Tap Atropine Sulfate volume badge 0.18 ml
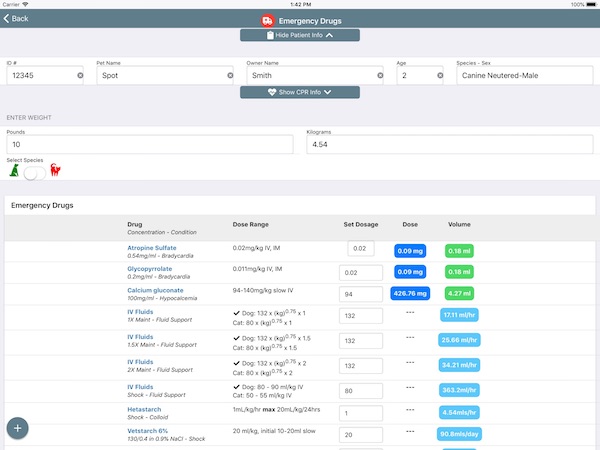 [x=459, y=251]
